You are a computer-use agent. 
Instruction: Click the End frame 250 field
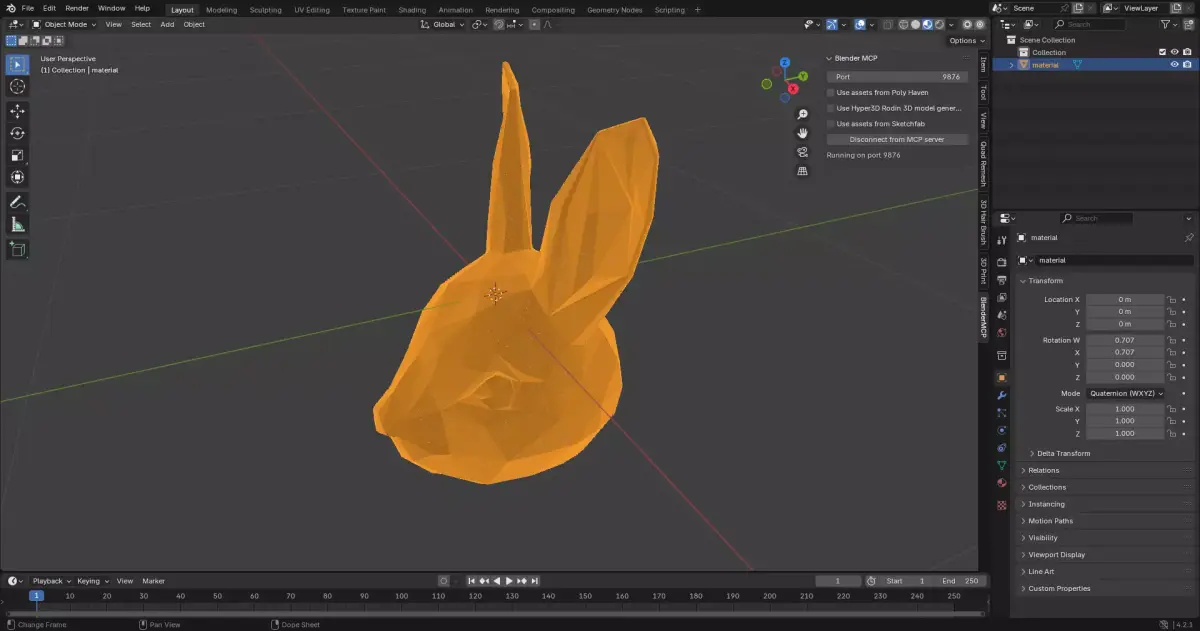click(961, 581)
